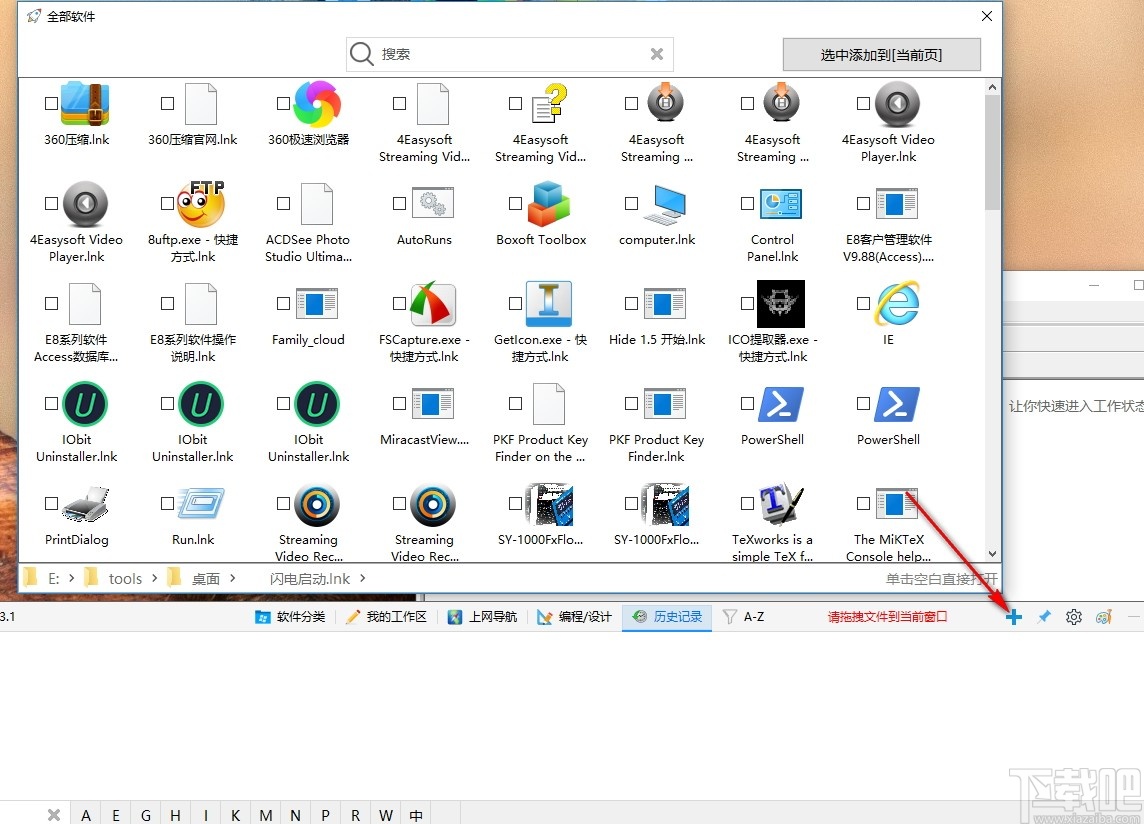Switch to 编程/设计 tab
Image resolution: width=1144 pixels, height=824 pixels.
(575, 617)
